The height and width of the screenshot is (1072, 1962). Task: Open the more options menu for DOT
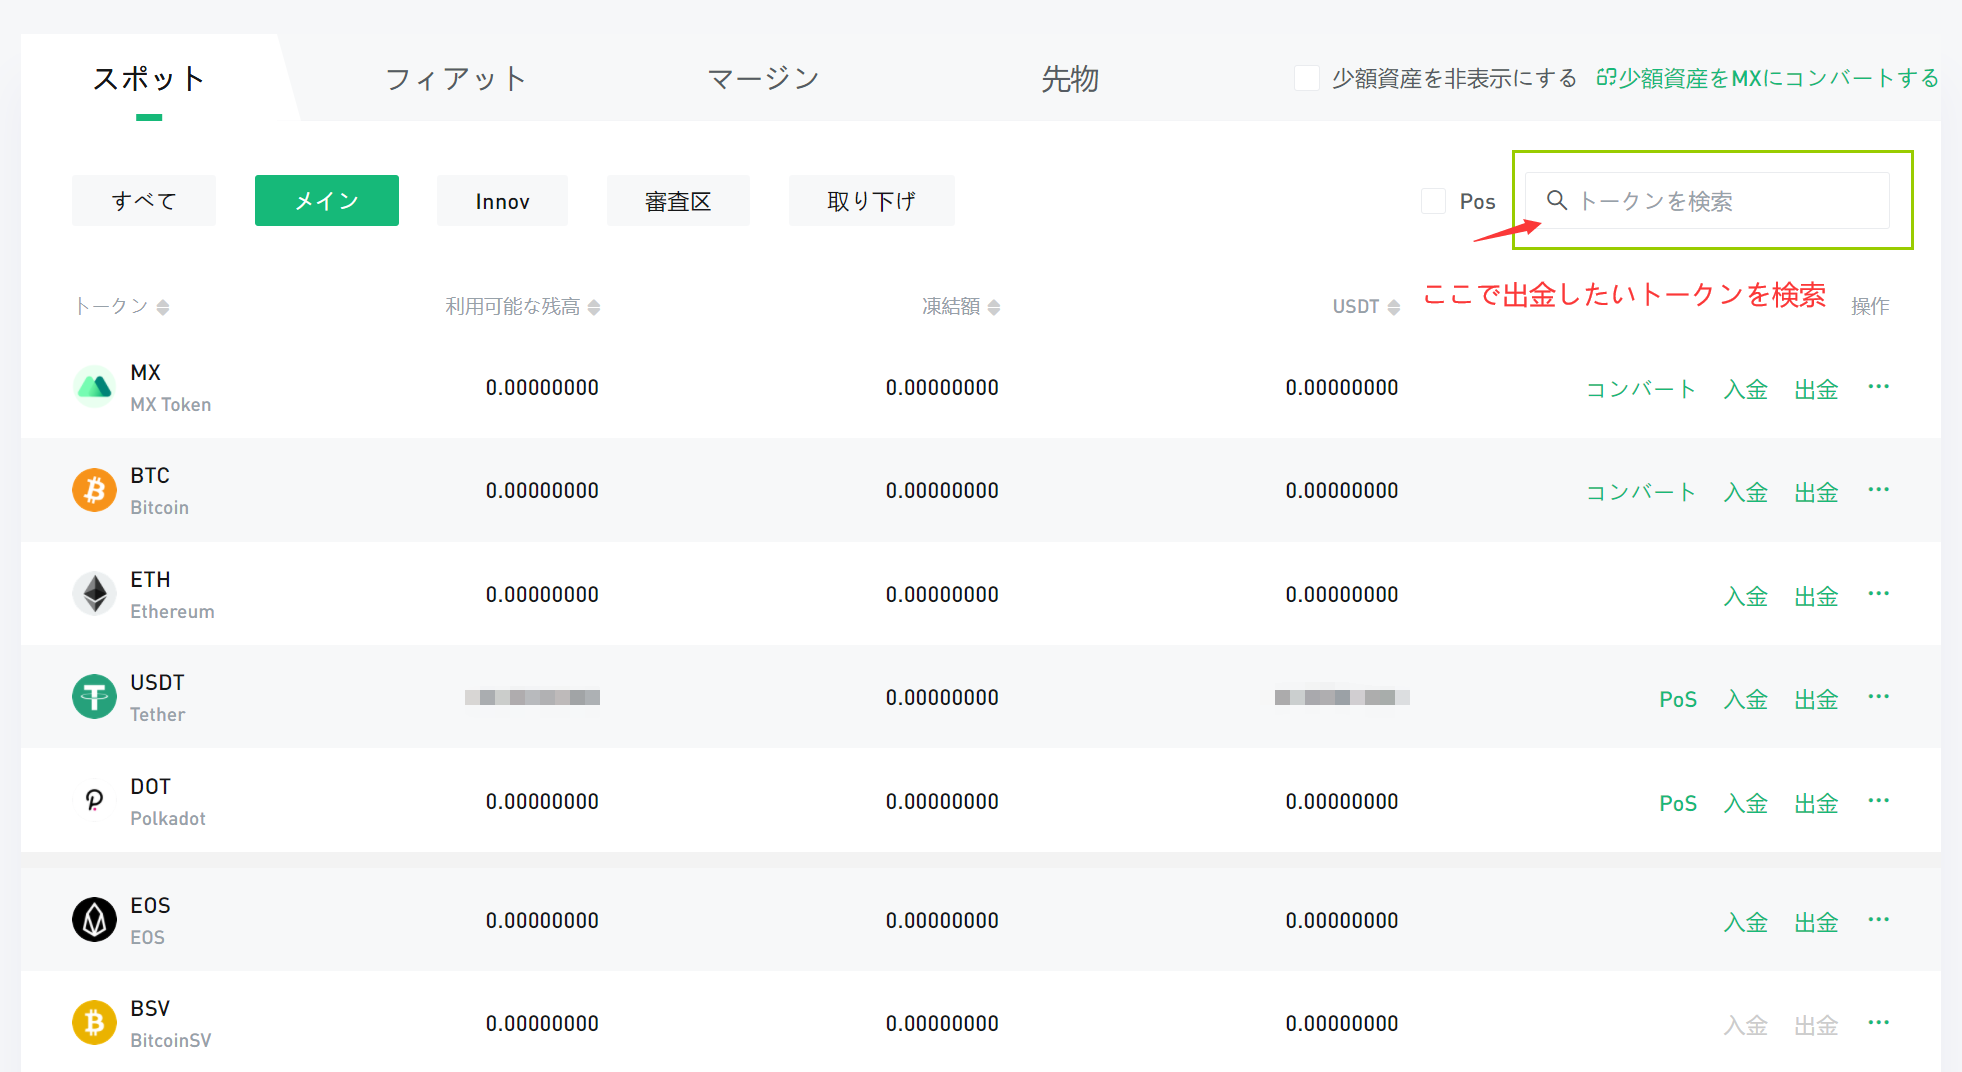pyautogui.click(x=1878, y=801)
